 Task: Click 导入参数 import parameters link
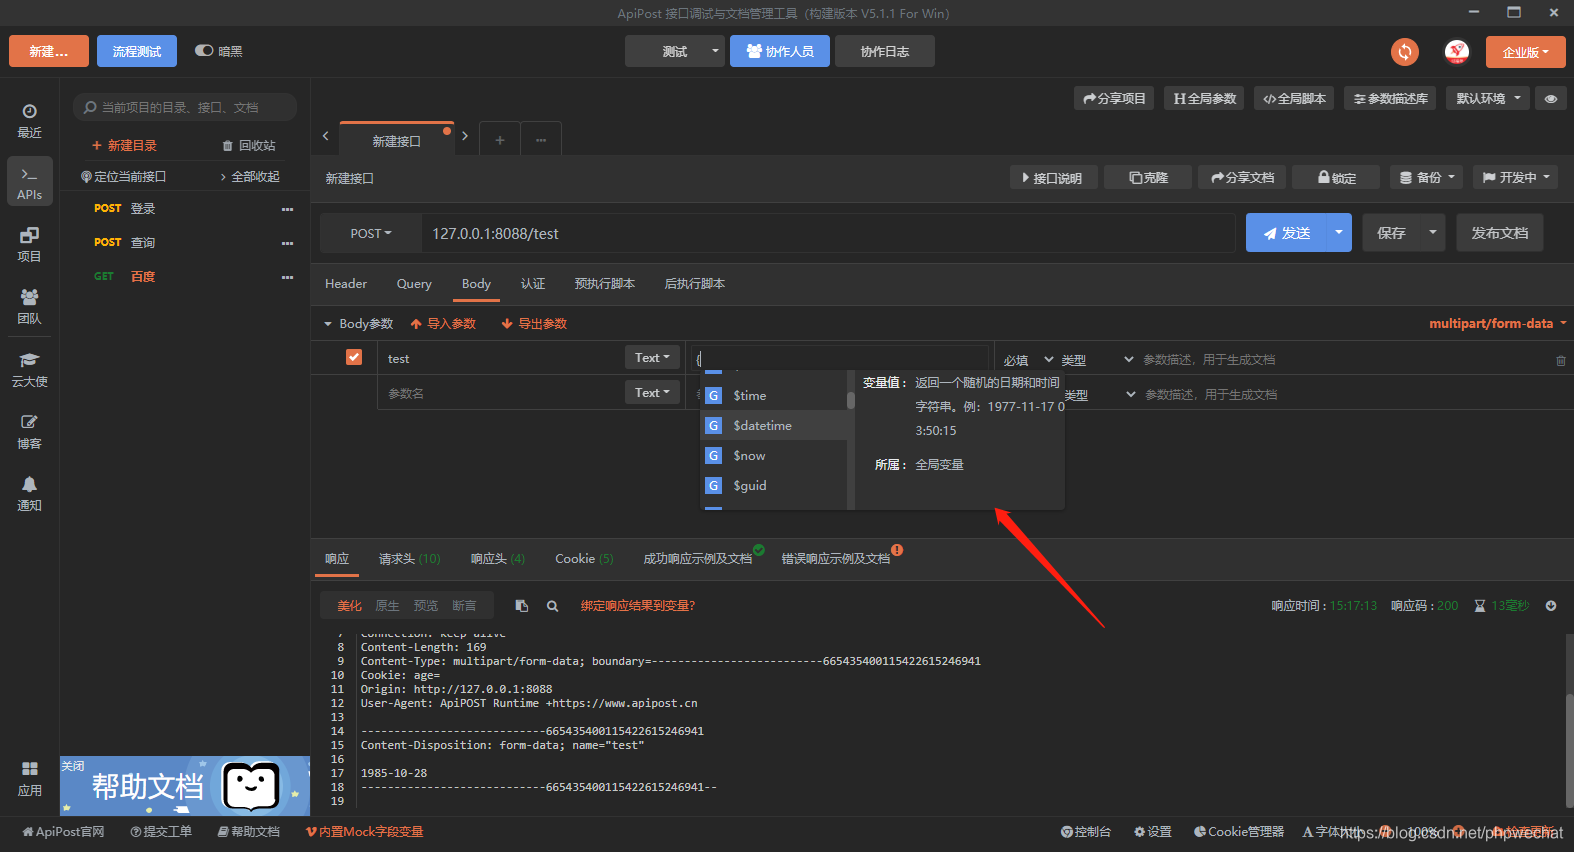pos(443,323)
